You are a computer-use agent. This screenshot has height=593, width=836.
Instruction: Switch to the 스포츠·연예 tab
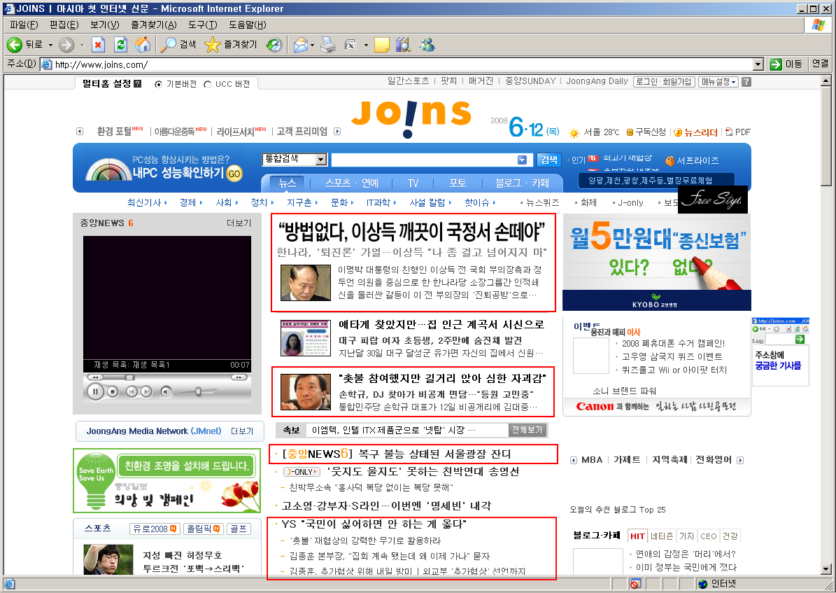click(x=352, y=183)
